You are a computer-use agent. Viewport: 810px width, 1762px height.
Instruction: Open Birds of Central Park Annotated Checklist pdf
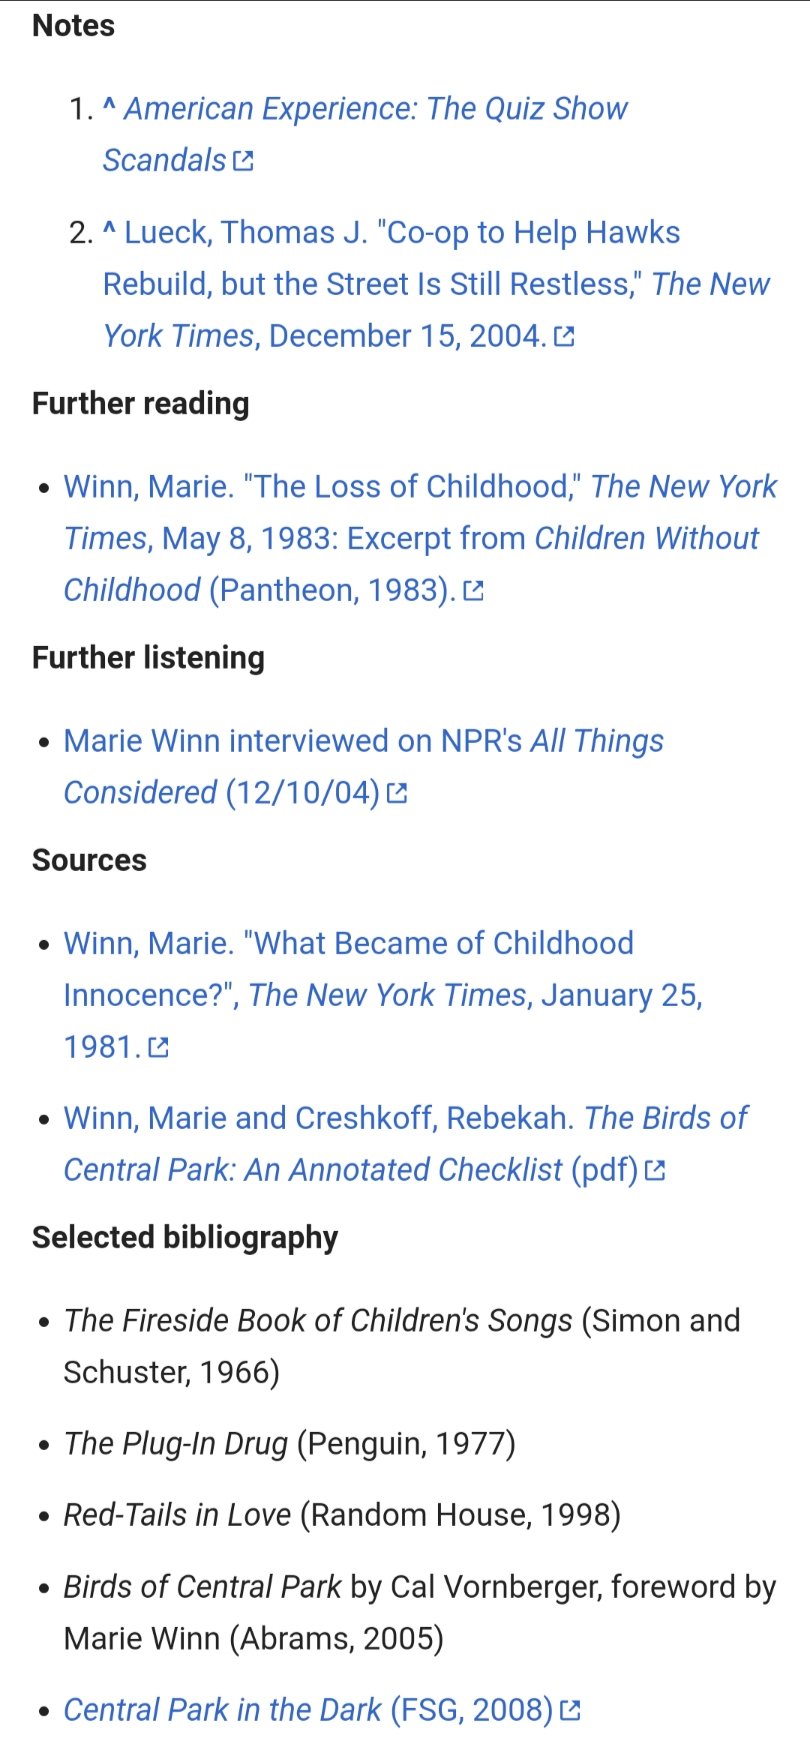[405, 1144]
